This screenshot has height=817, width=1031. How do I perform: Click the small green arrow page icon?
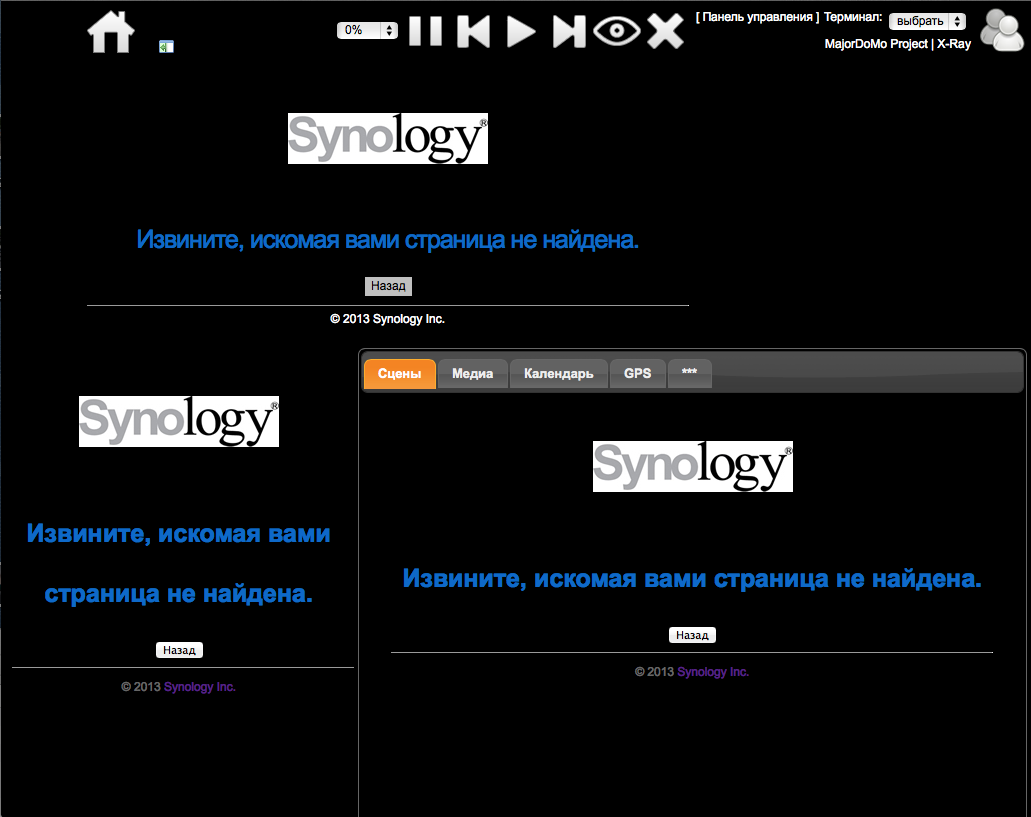pos(166,46)
